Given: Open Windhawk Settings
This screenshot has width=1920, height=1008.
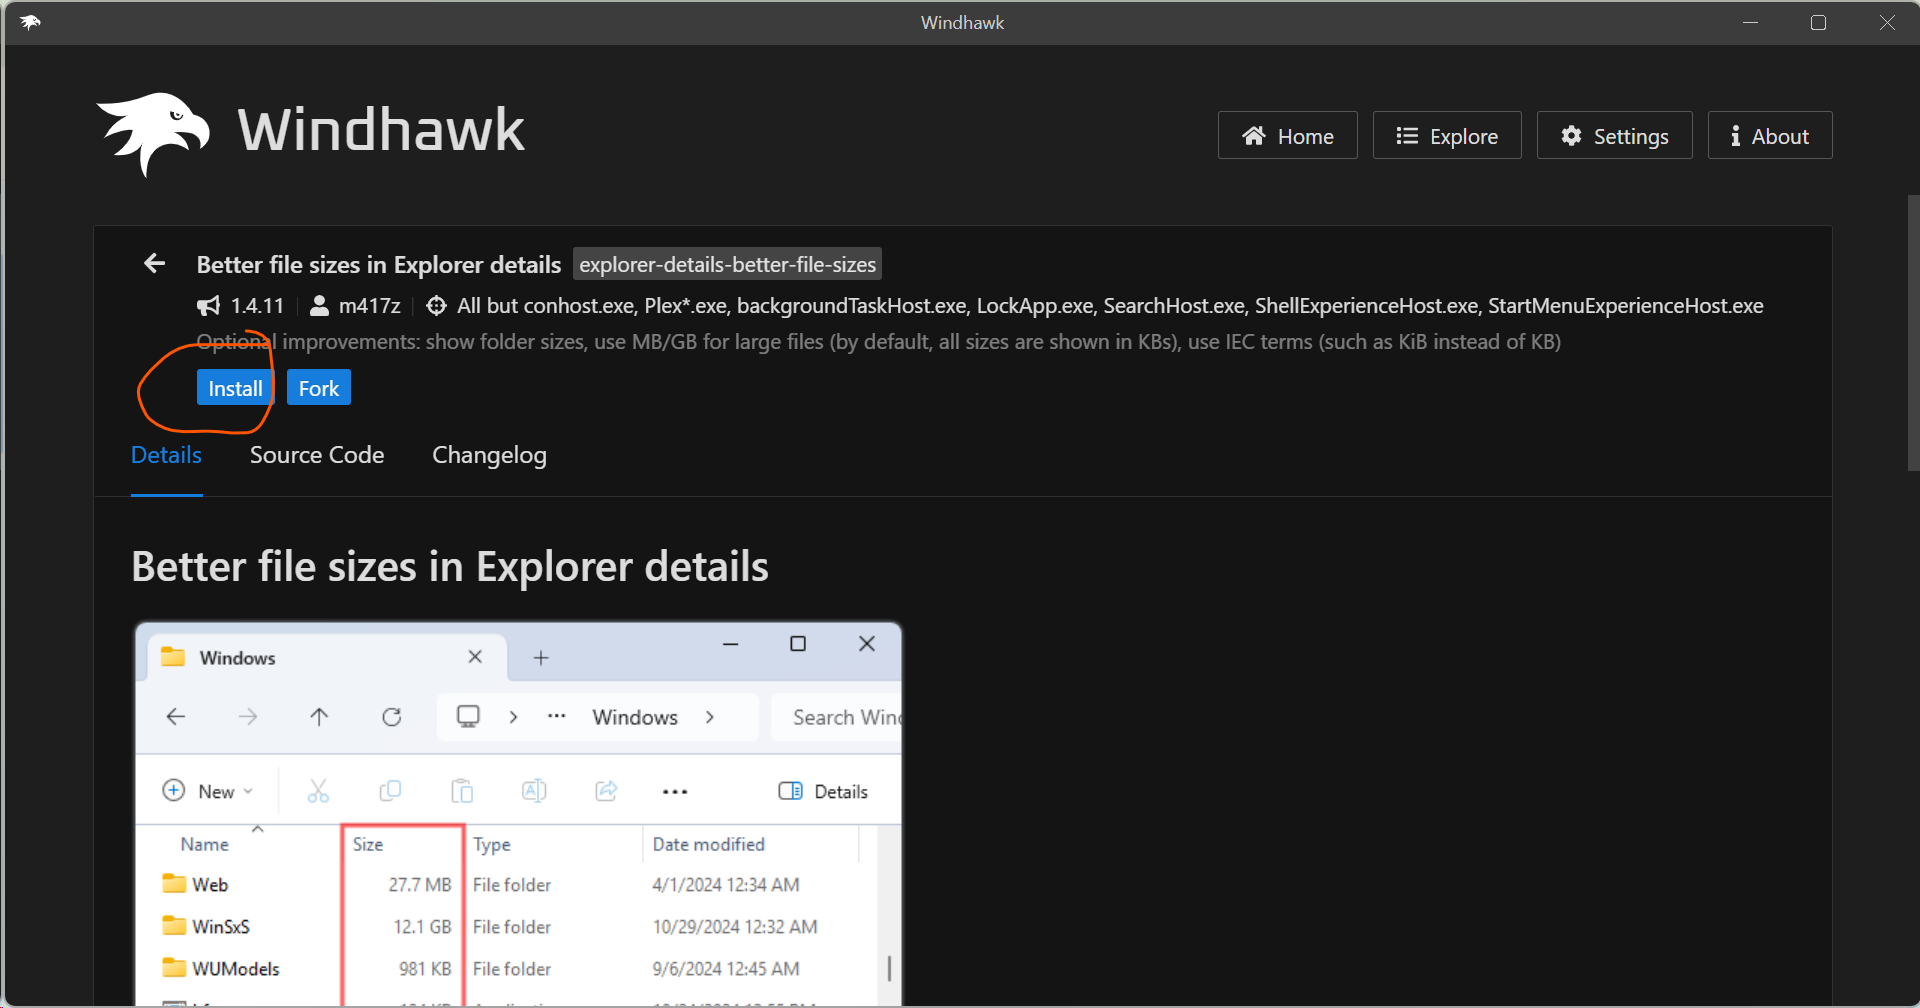Looking at the screenshot, I should click(x=1614, y=136).
